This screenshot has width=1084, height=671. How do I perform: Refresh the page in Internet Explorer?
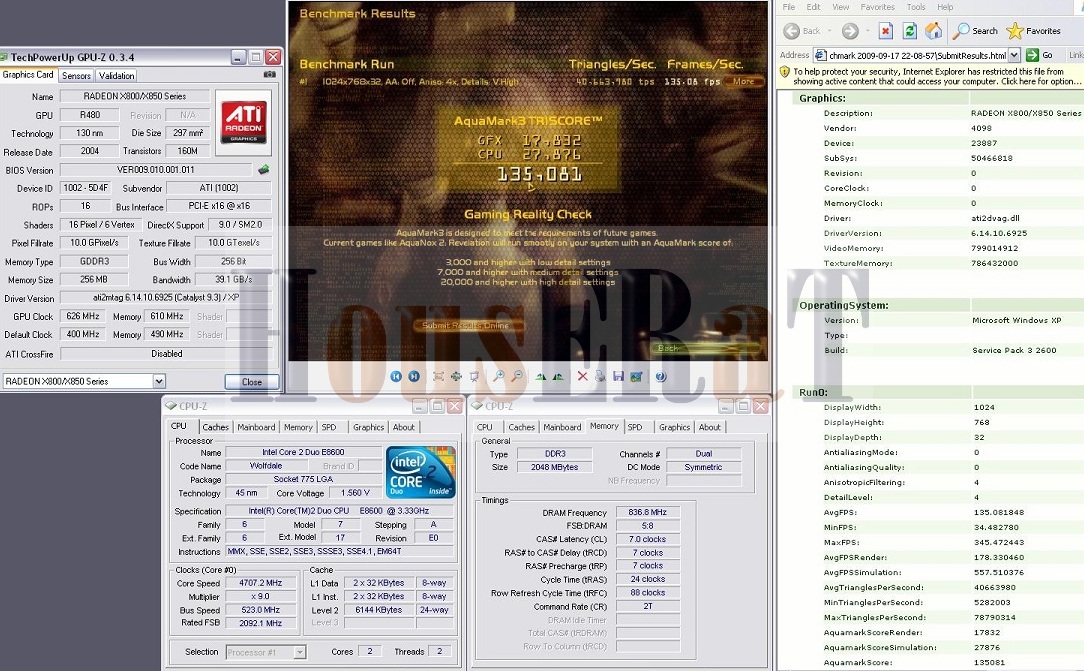[x=910, y=30]
